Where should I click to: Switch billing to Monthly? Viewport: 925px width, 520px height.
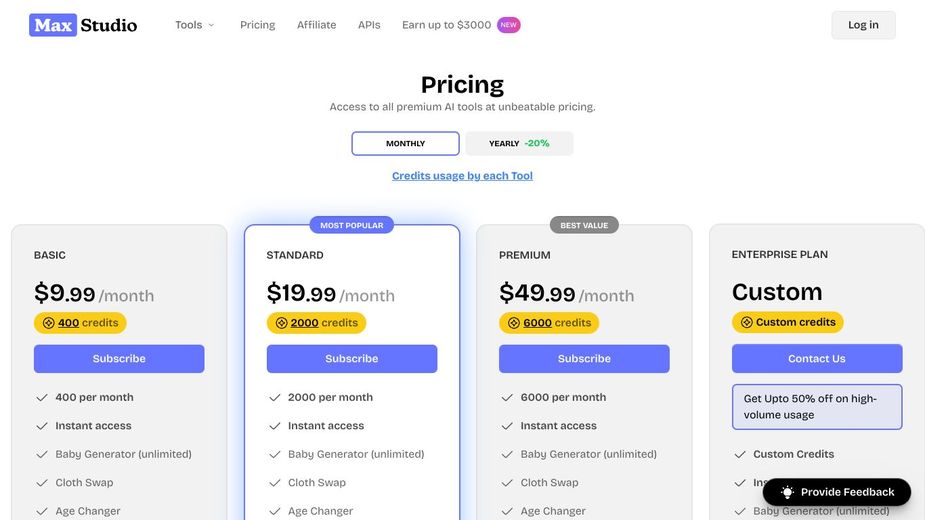click(405, 144)
